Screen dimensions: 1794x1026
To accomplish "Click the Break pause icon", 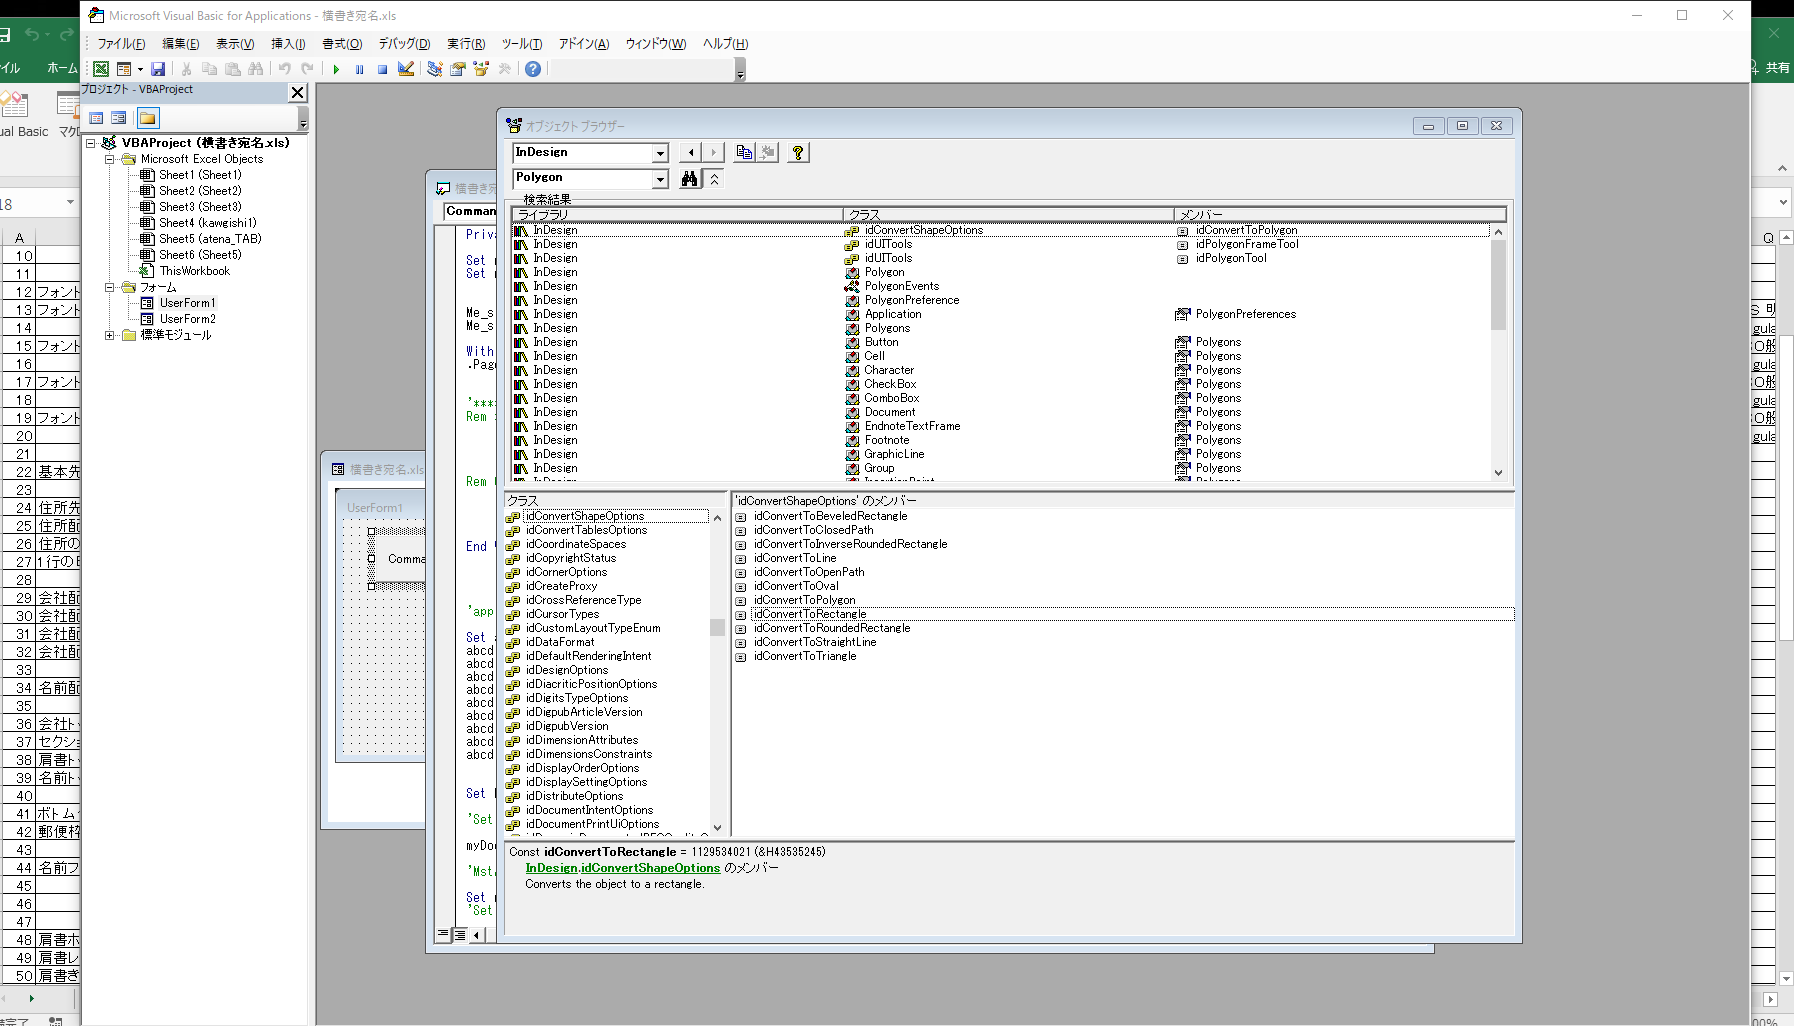I will click(360, 69).
